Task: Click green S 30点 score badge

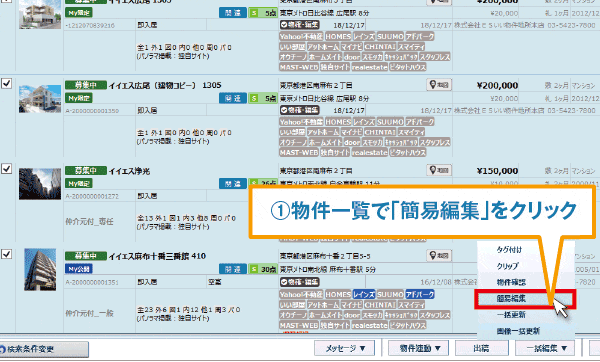Action: tap(262, 269)
